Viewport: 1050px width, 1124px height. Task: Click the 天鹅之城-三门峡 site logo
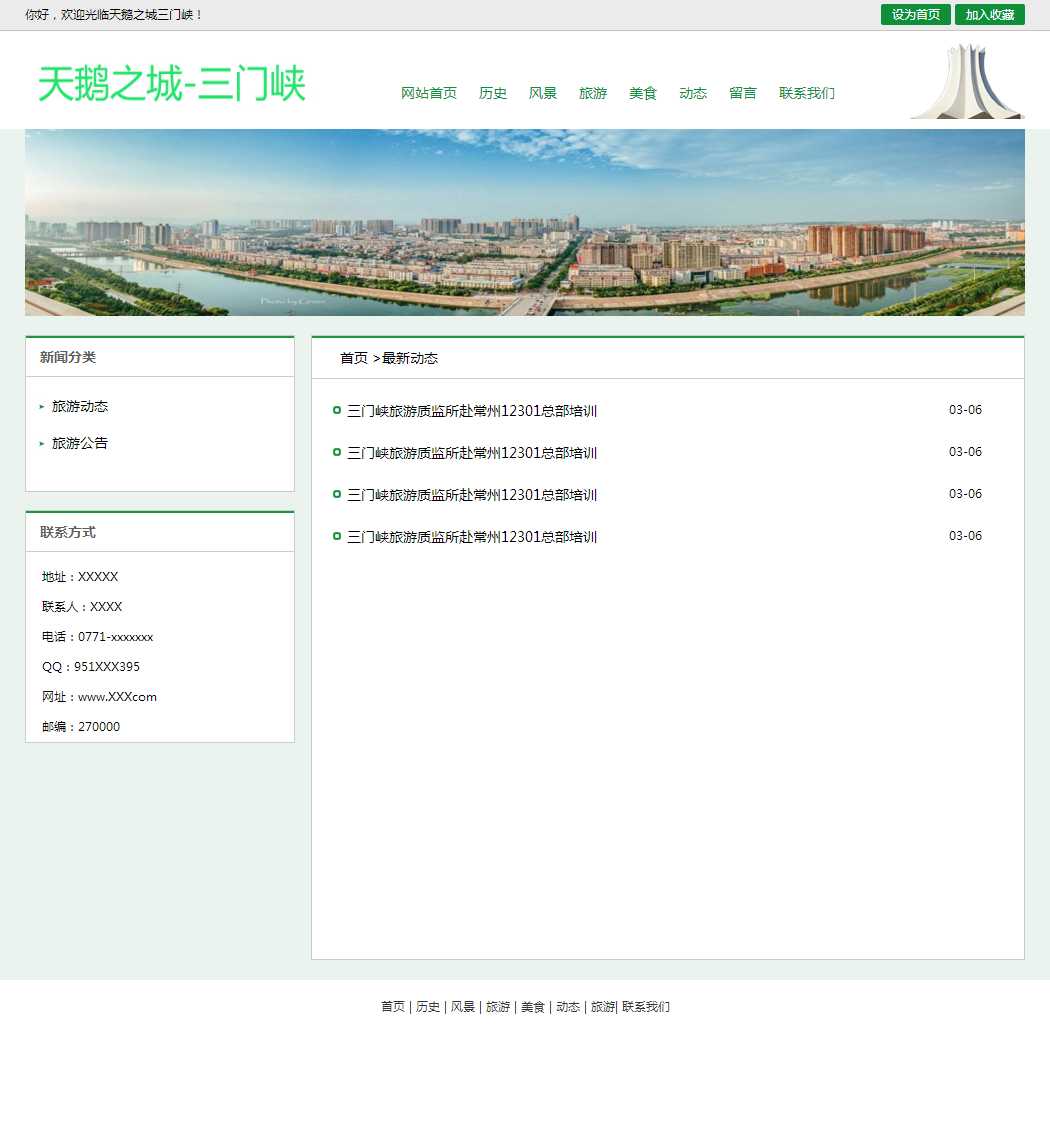click(x=172, y=84)
